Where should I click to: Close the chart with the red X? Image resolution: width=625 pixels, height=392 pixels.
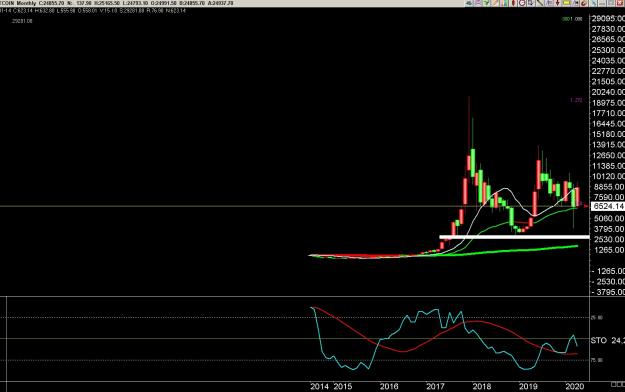point(620,3)
